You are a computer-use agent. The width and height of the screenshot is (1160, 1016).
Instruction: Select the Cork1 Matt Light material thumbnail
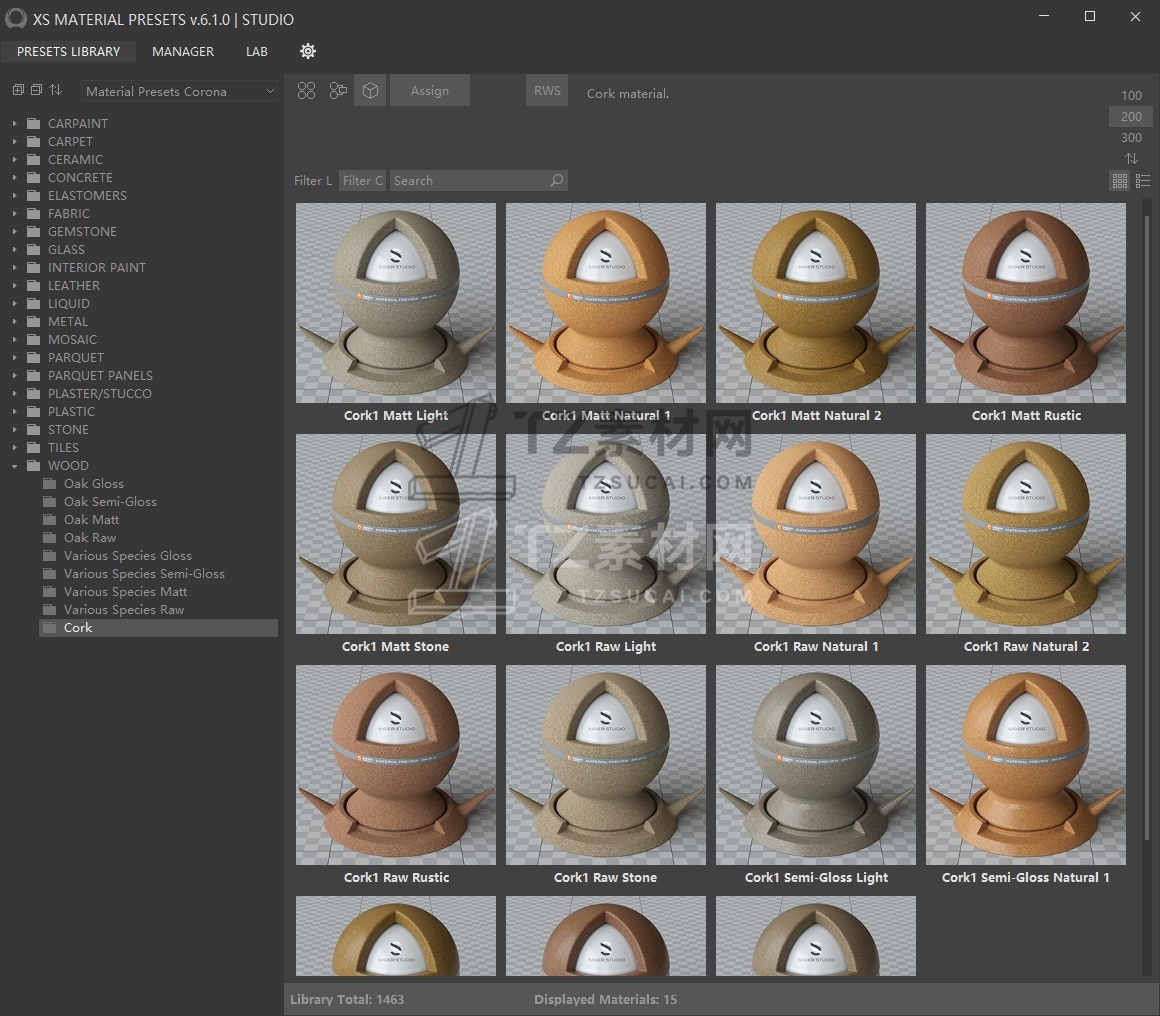coord(396,303)
